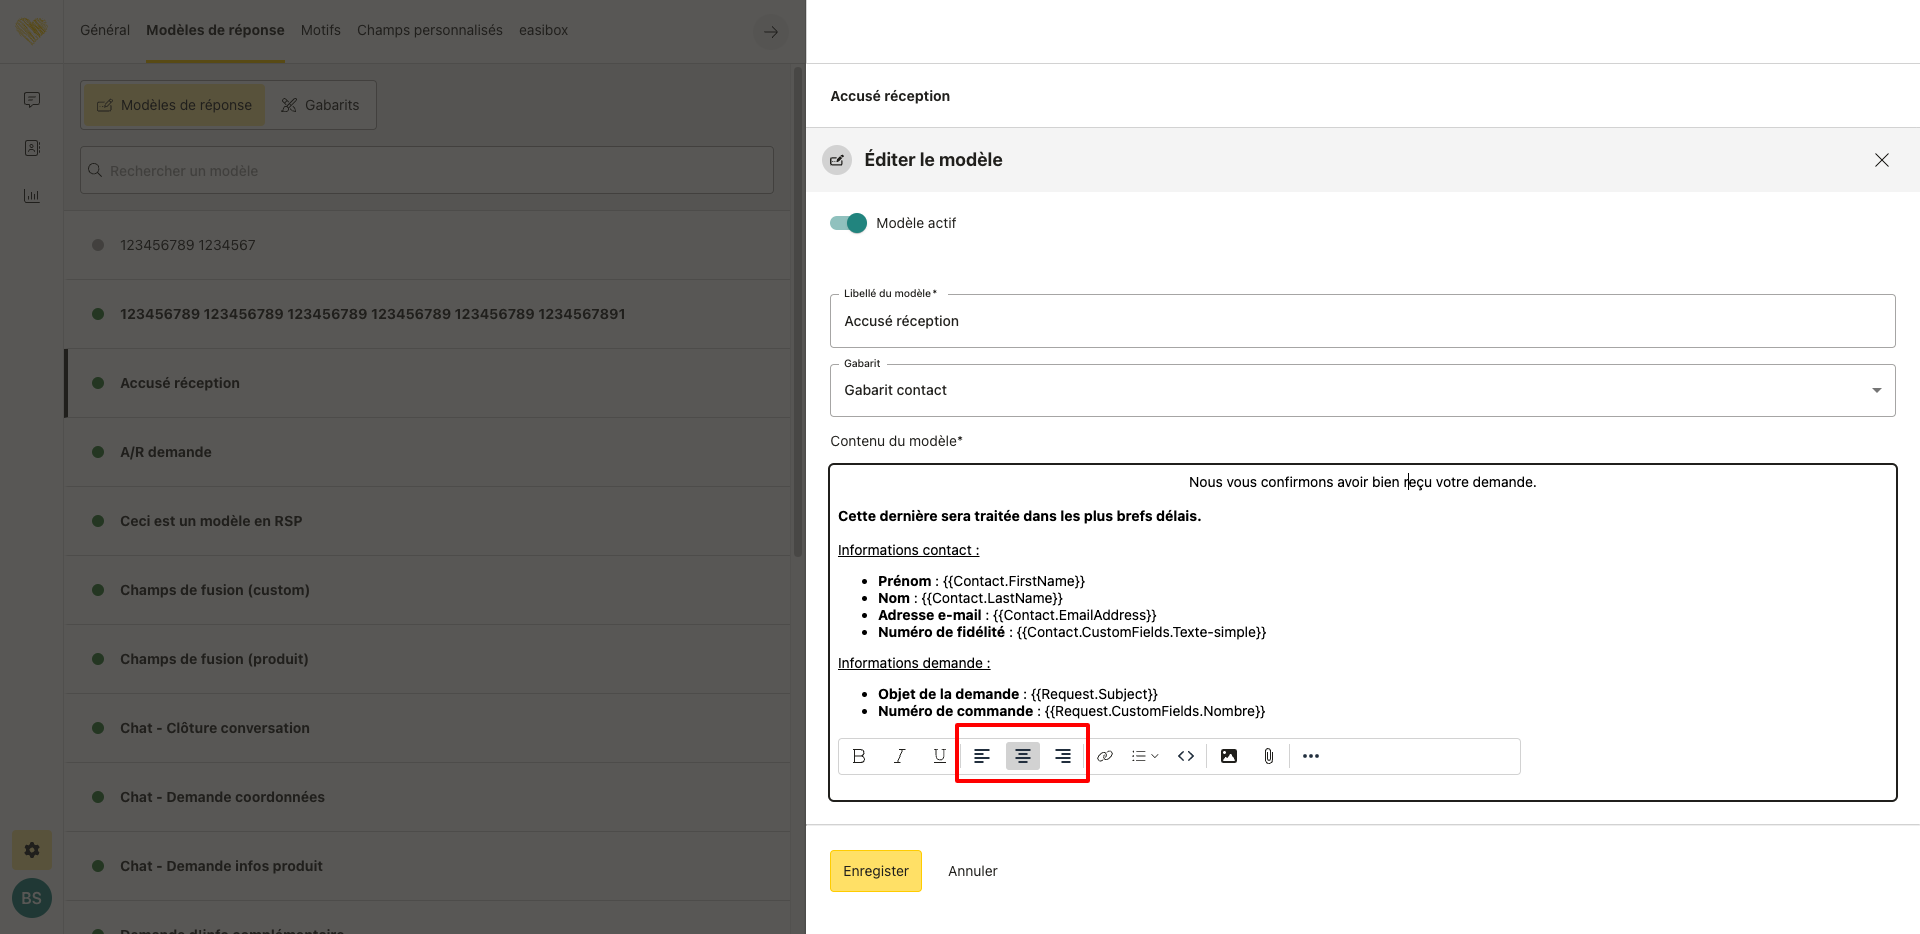The width and height of the screenshot is (1920, 934).
Task: Insert an image into the template
Action: [1229, 756]
